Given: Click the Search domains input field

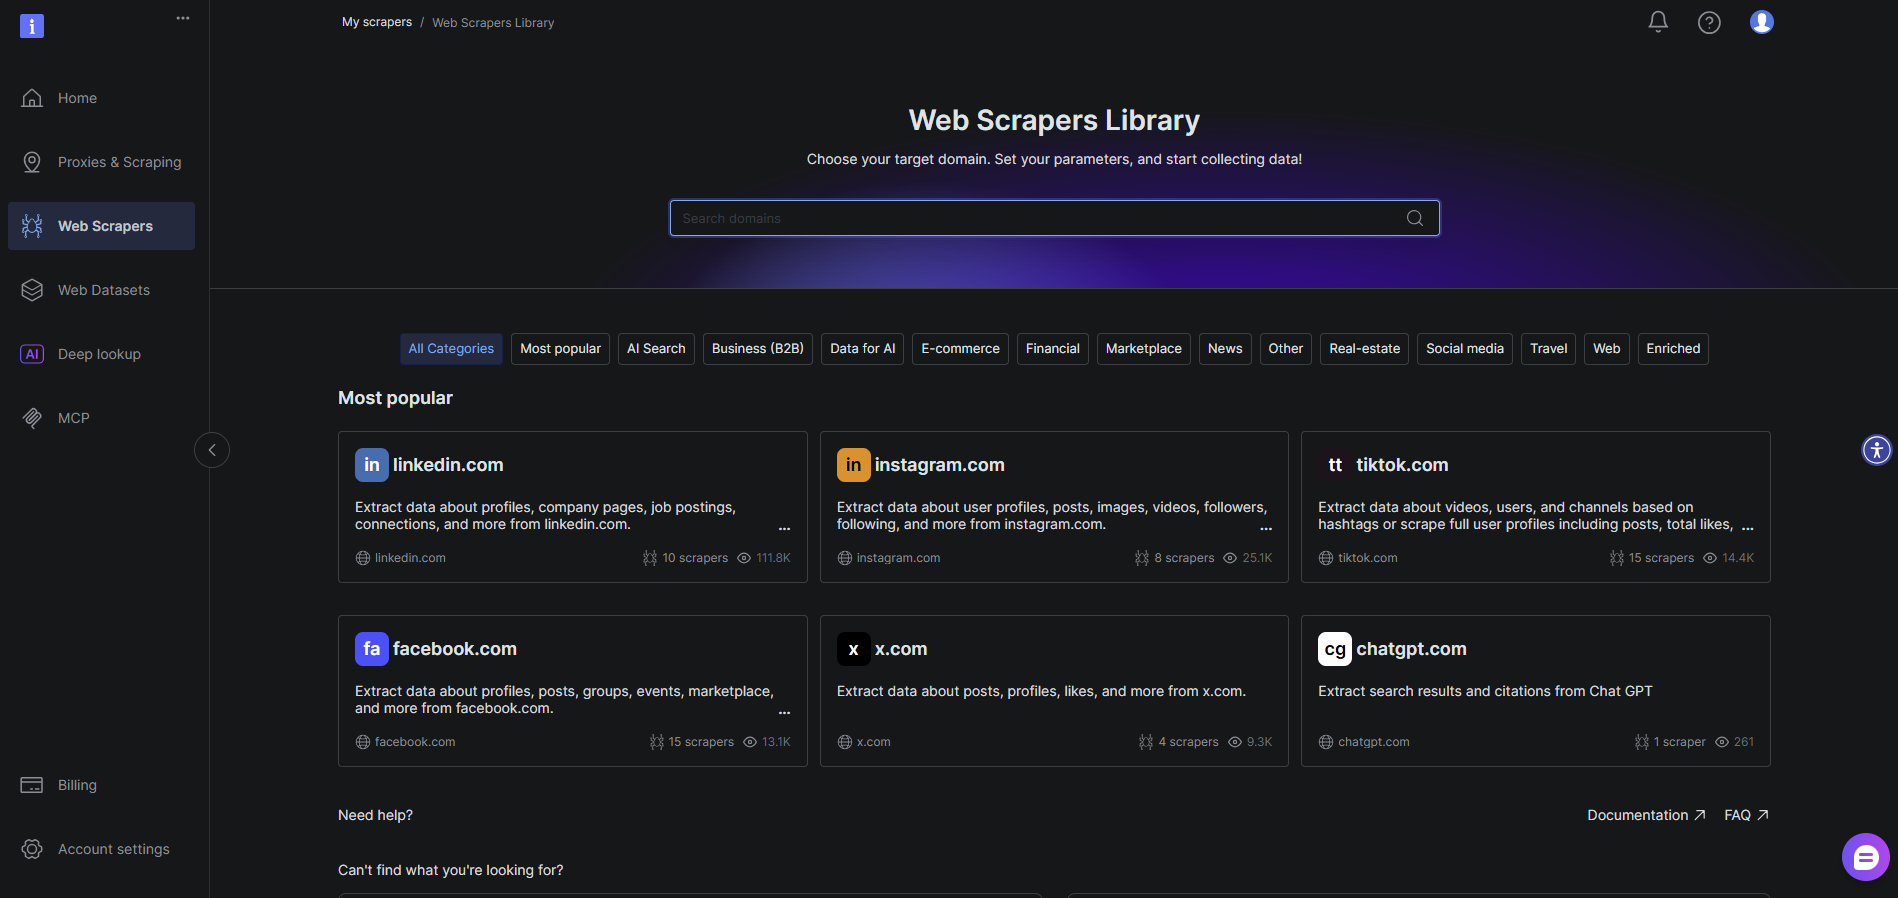Looking at the screenshot, I should pos(1035,218).
